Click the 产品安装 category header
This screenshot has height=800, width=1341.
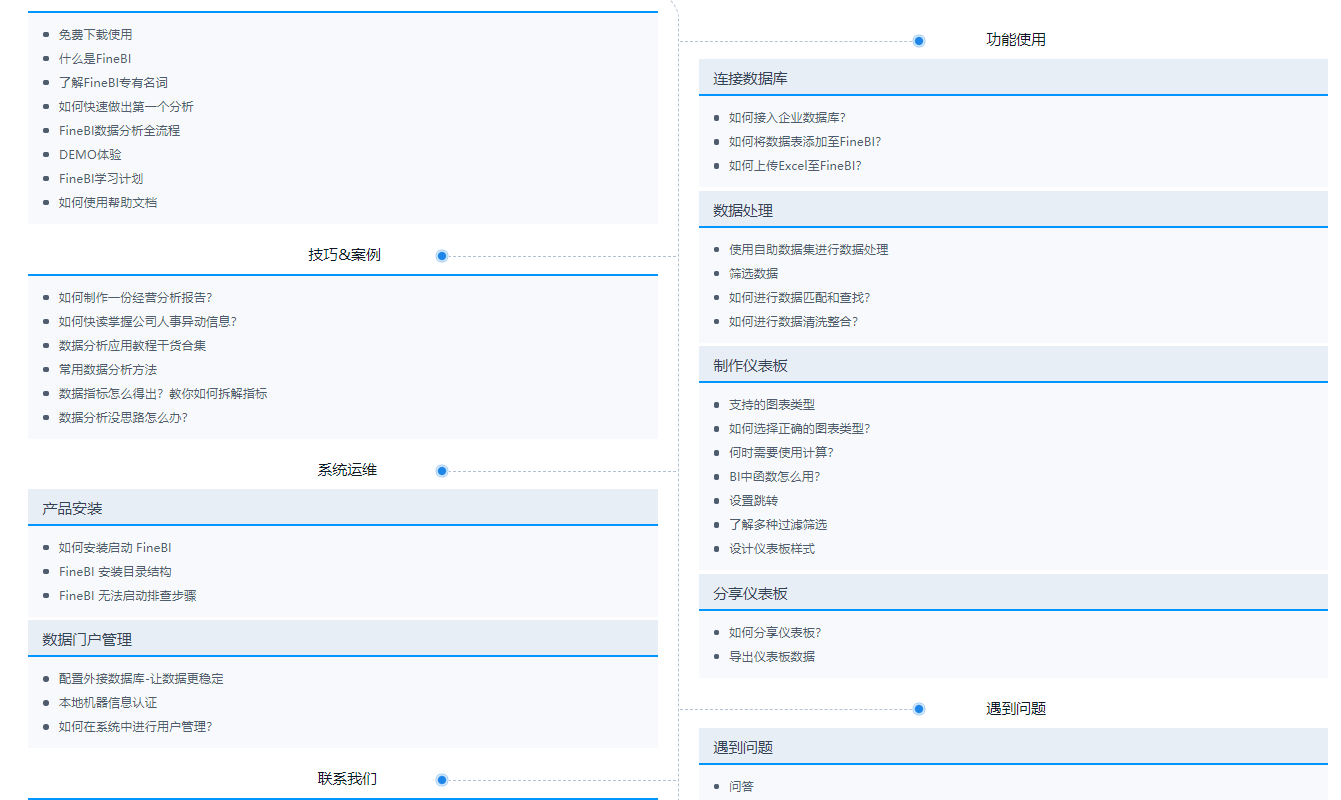(343, 508)
